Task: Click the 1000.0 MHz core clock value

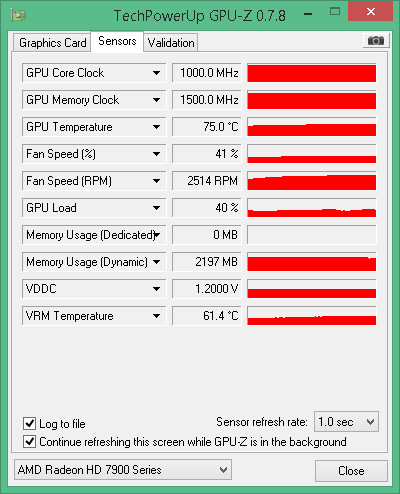Action: coord(207,73)
